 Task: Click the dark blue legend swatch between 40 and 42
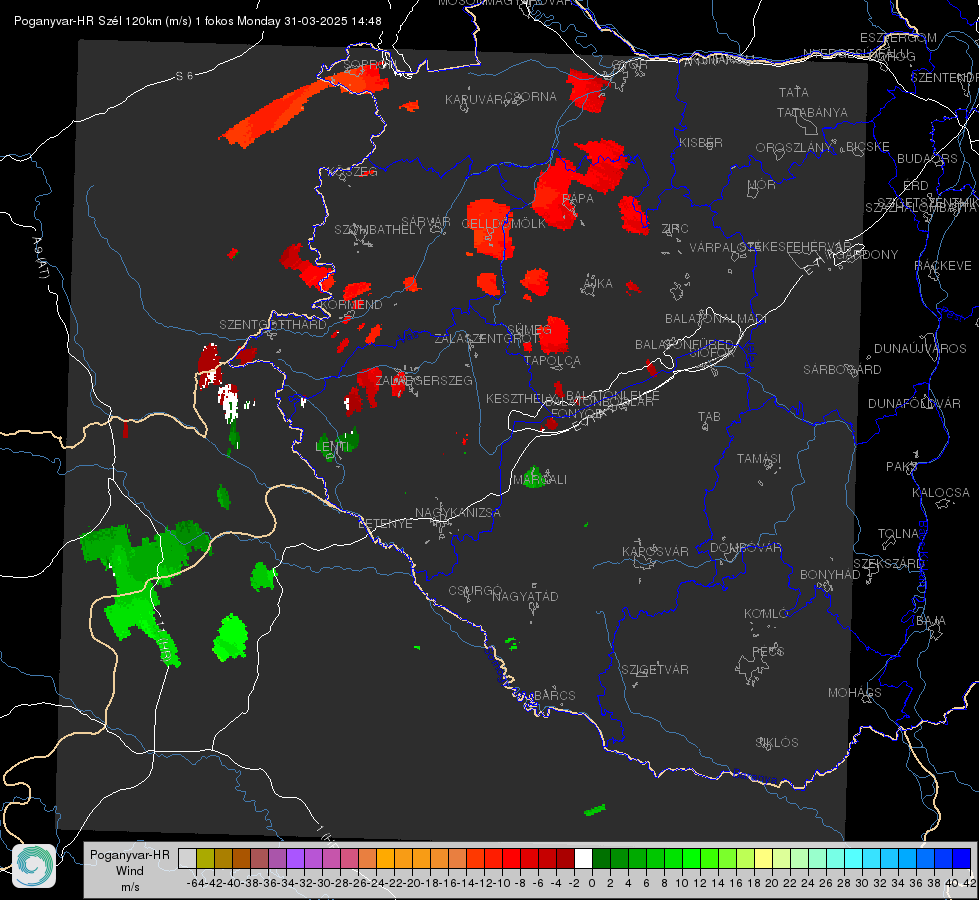962,858
